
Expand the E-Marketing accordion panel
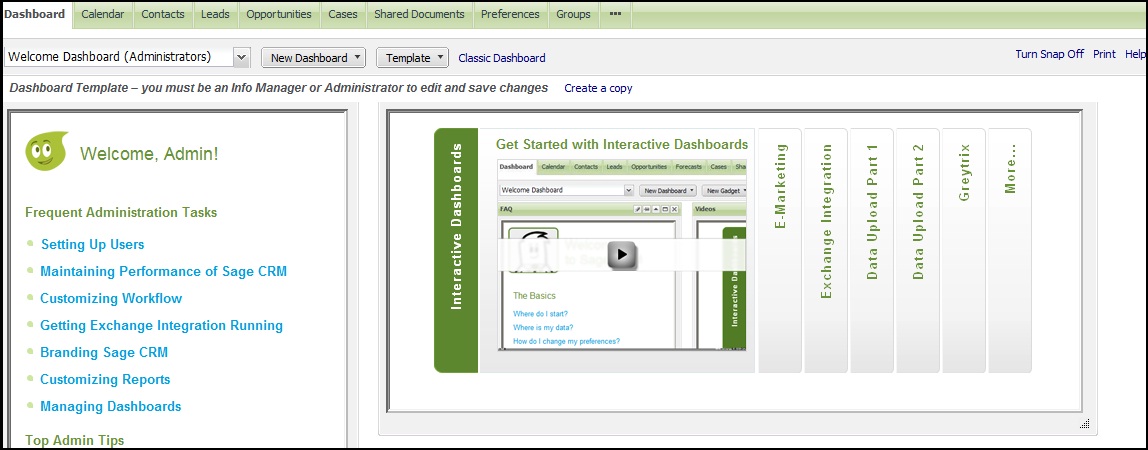[780, 250]
